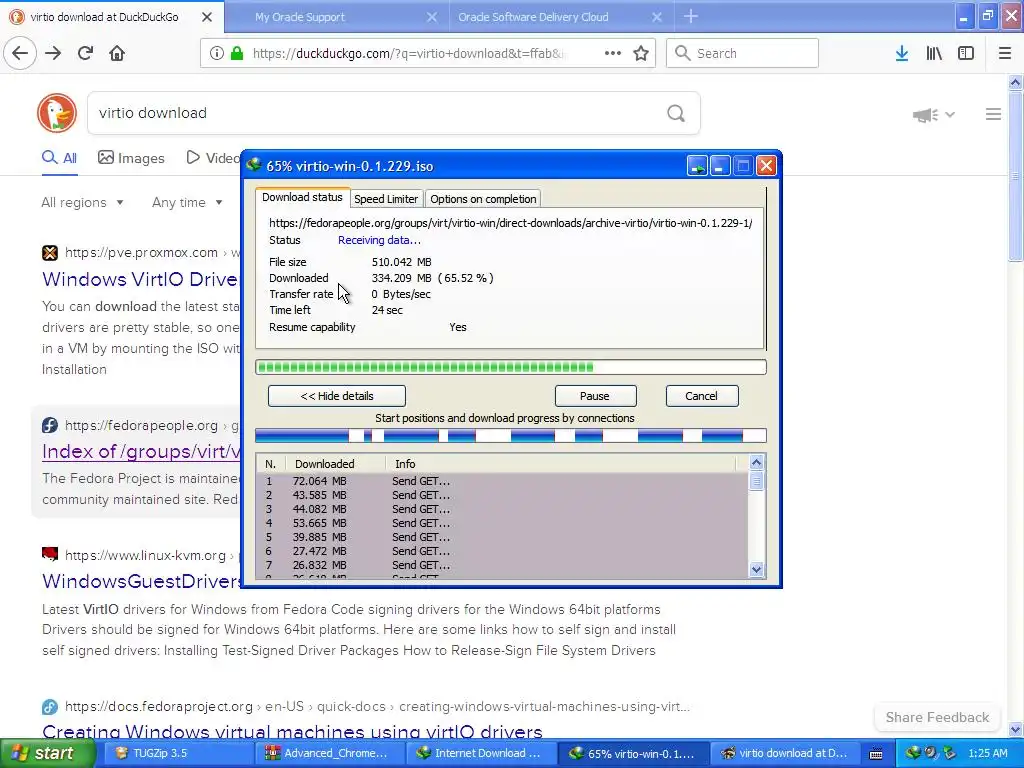Image resolution: width=1024 pixels, height=768 pixels.
Task: Click IDM tray icon in system tray
Action: [913, 753]
